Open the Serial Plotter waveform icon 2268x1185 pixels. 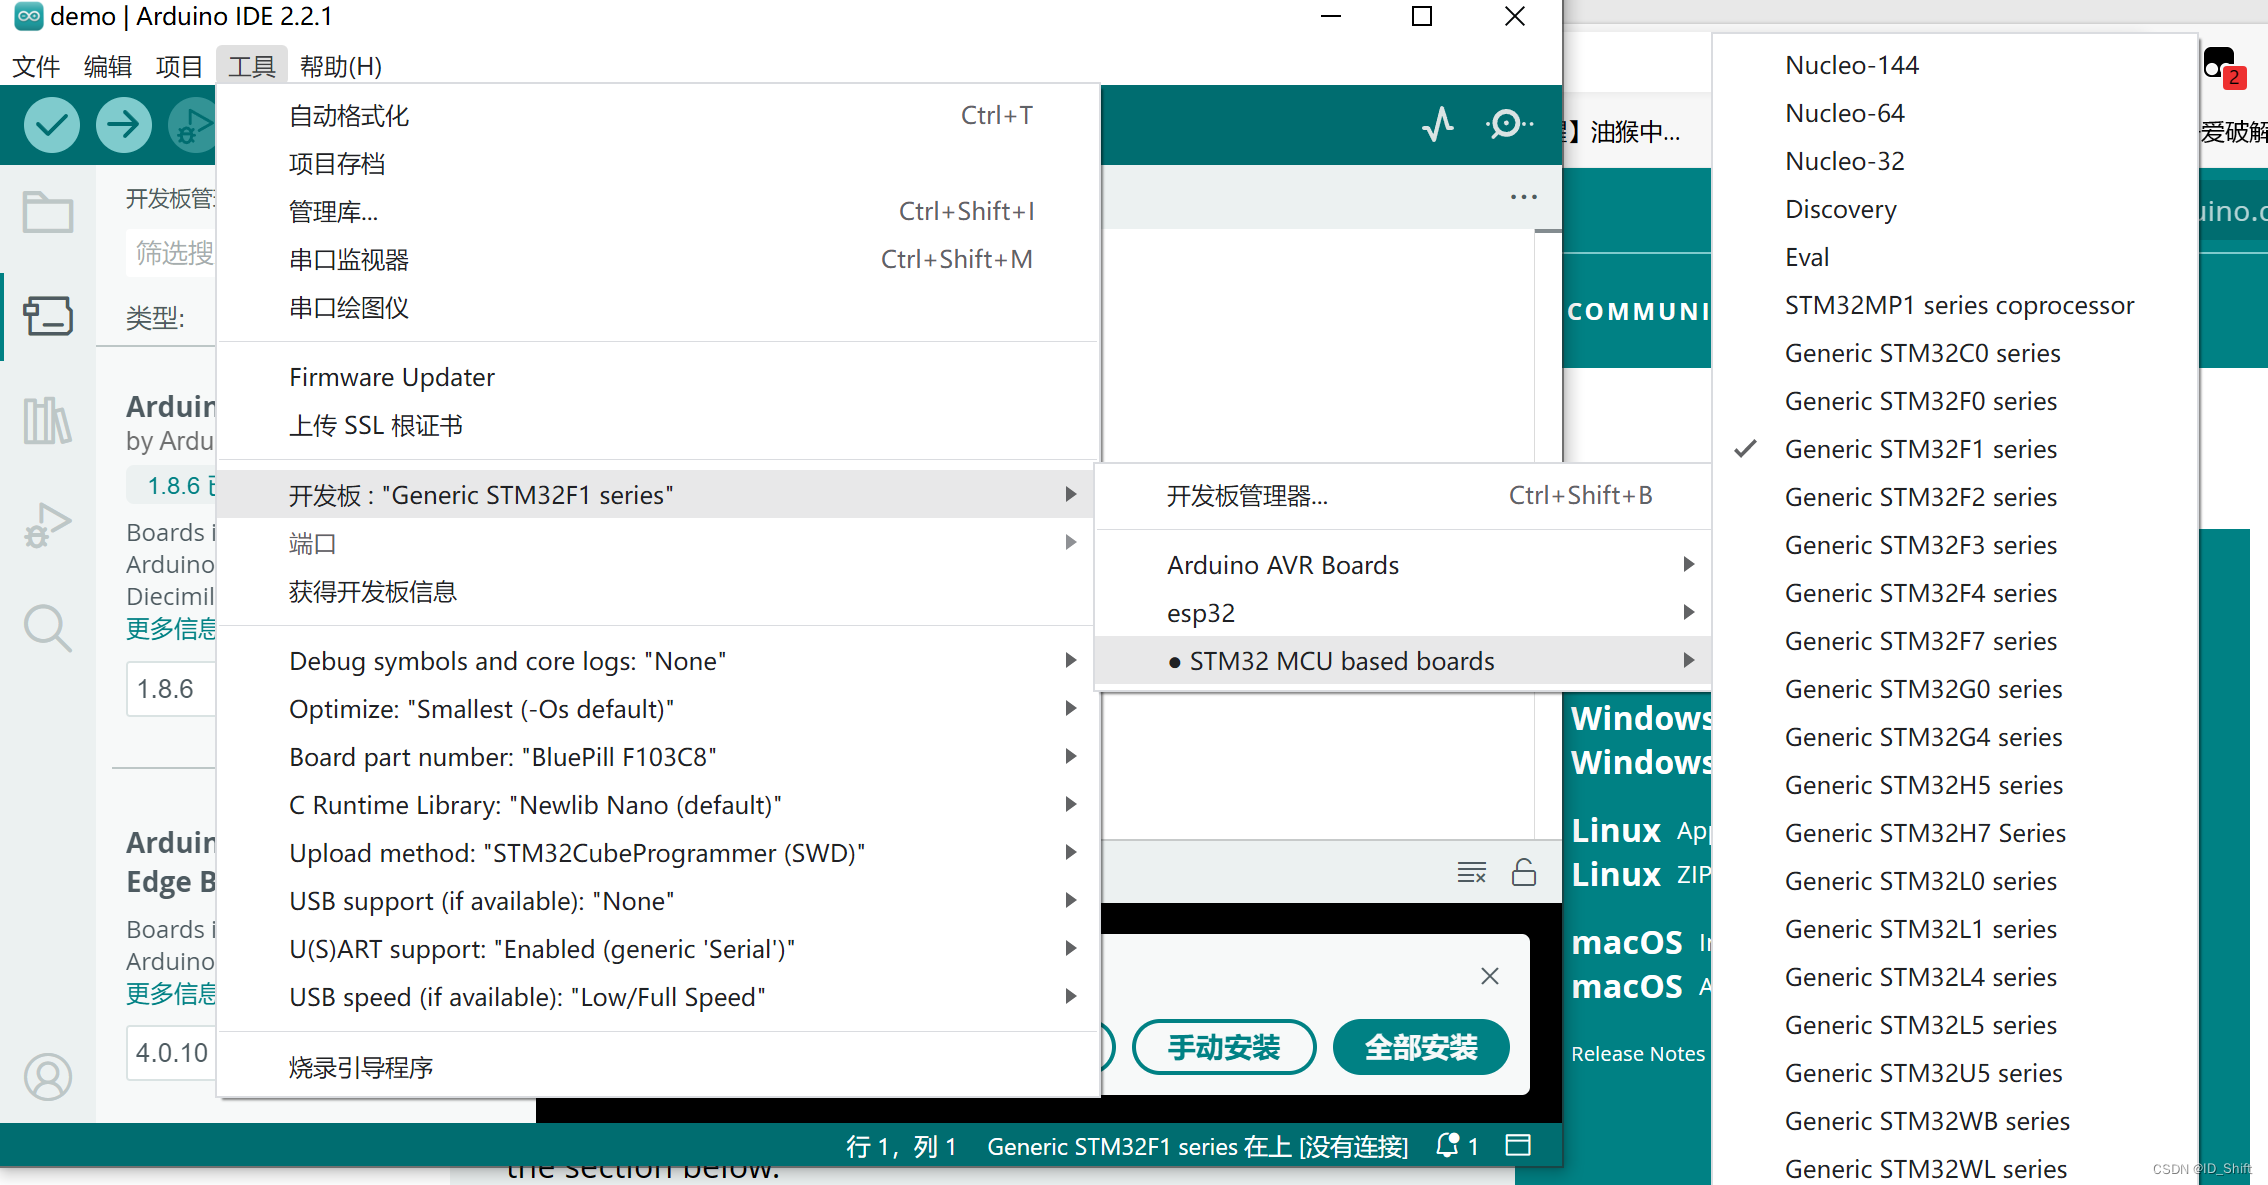pos(1438,125)
